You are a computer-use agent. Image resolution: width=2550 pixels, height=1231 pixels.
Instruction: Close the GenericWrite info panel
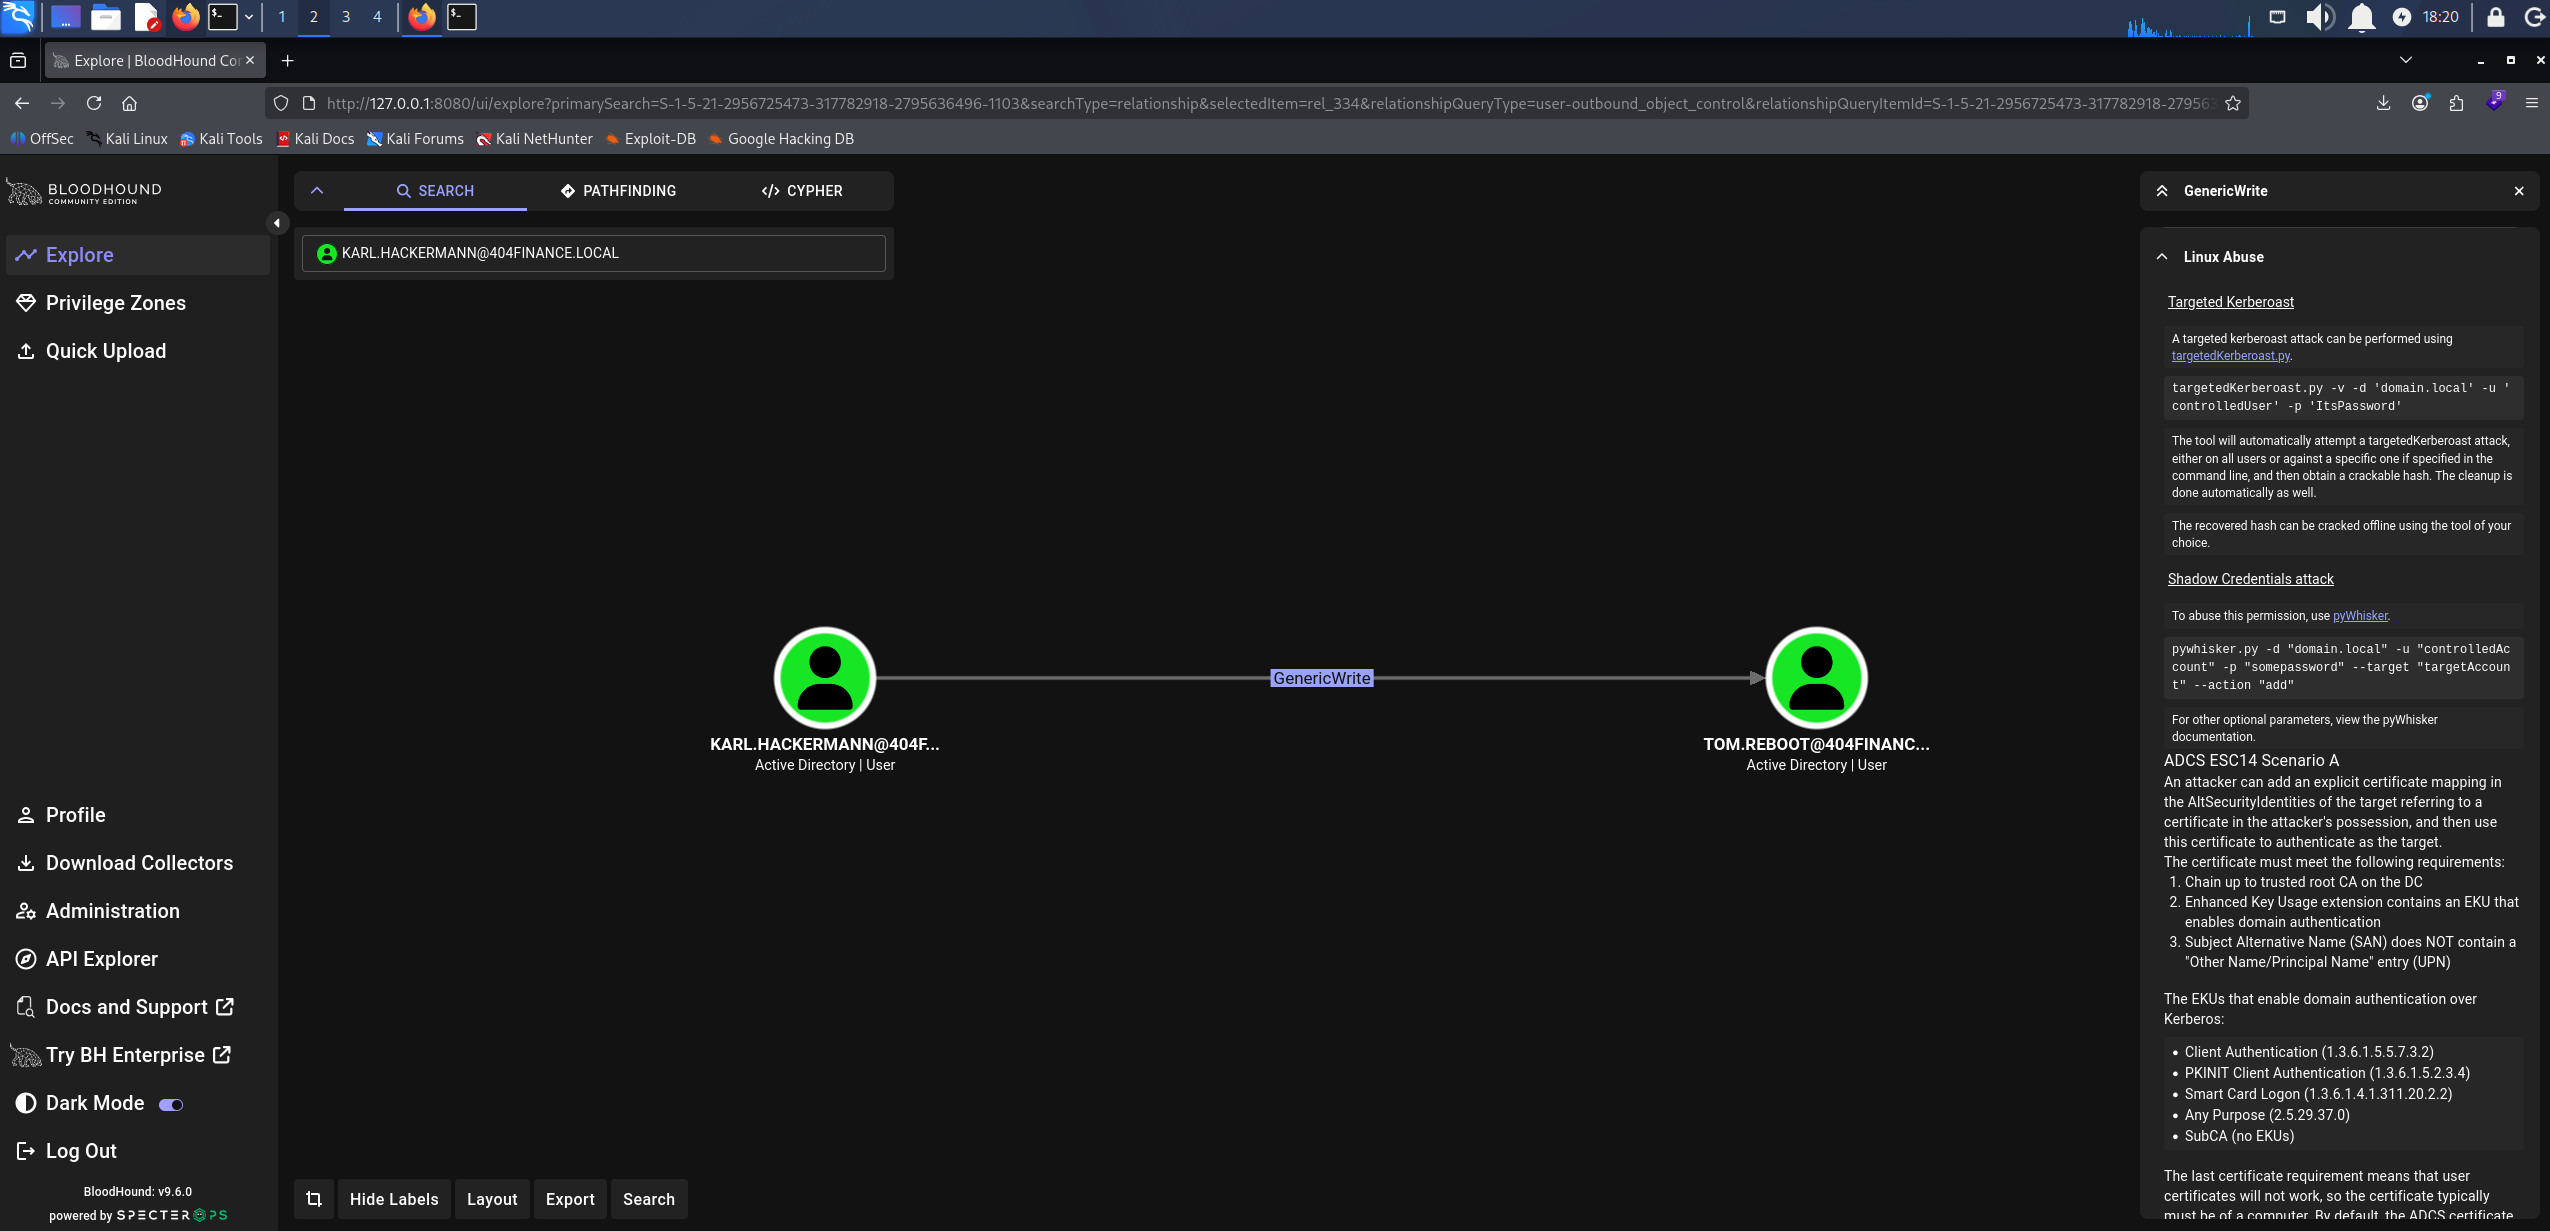pyautogui.click(x=2519, y=191)
